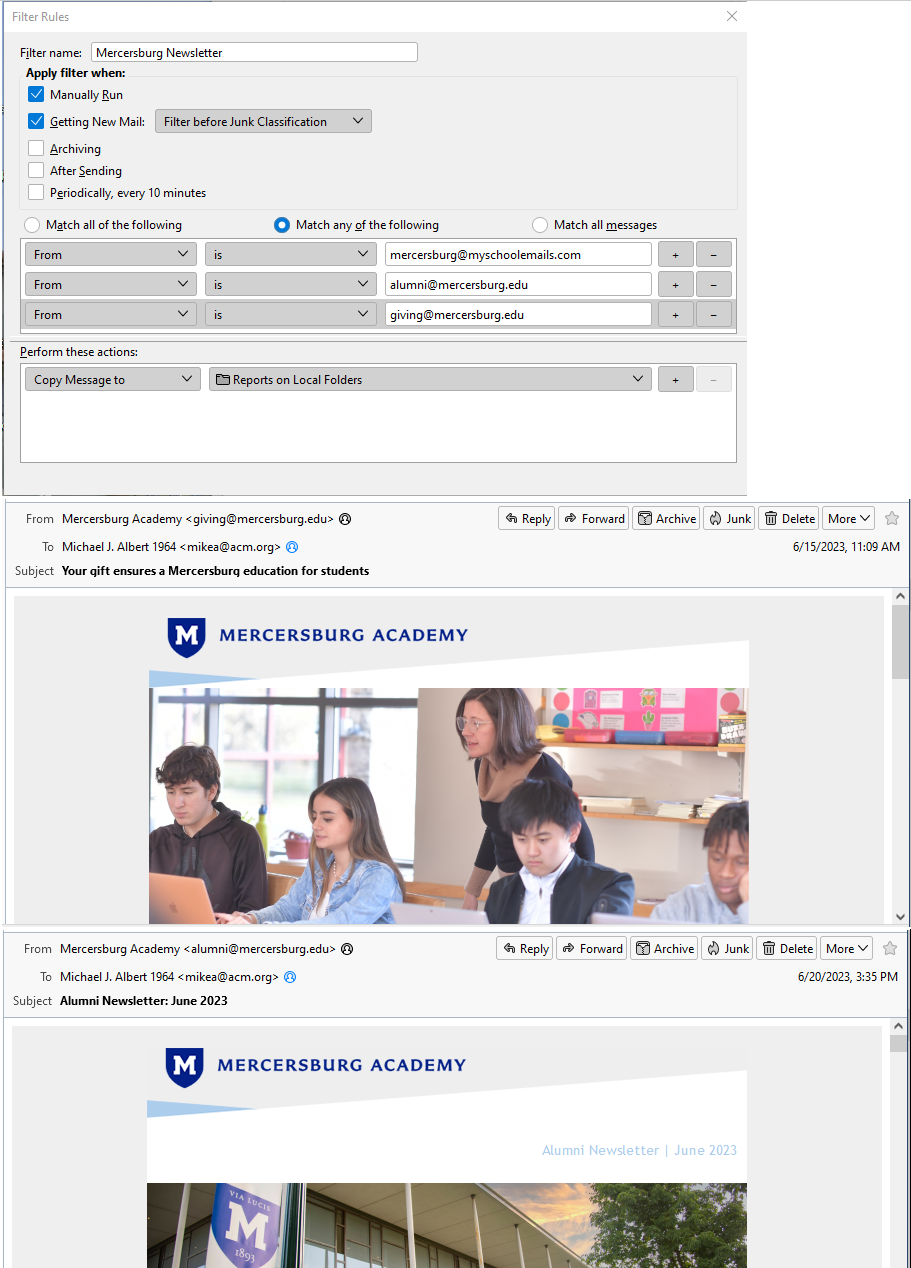Add rule after giving@mercersburg.edu row
Image resolution: width=911 pixels, height=1268 pixels.
point(675,315)
